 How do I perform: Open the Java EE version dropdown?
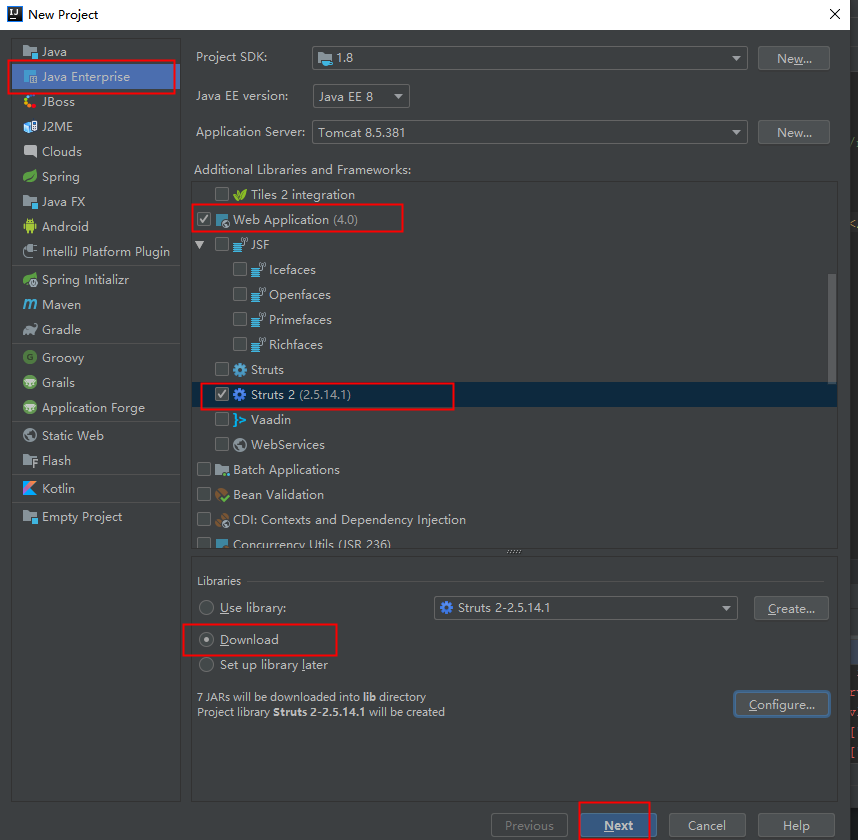361,96
